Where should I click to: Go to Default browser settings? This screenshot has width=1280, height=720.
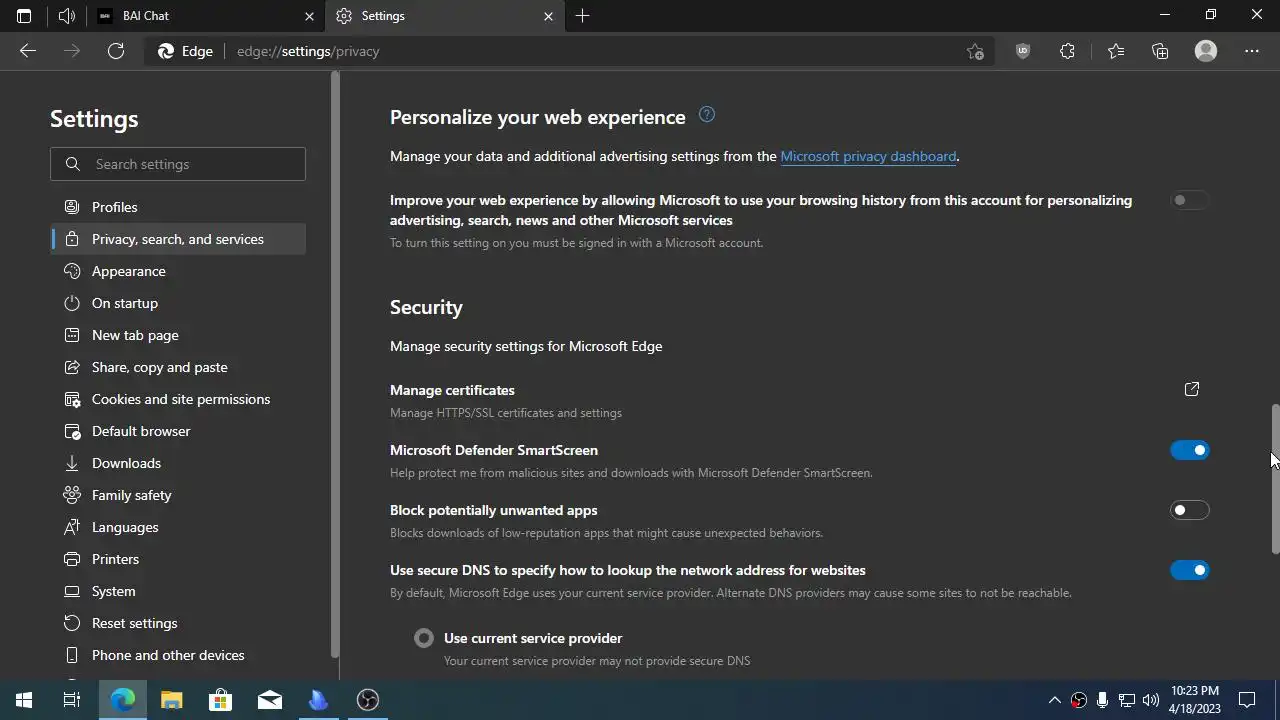point(178,431)
